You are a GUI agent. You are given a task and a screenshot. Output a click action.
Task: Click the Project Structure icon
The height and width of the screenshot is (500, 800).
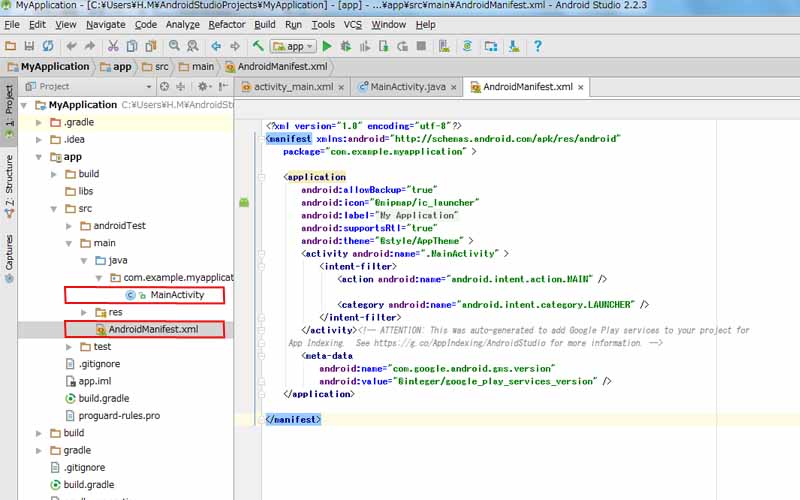coord(491,46)
